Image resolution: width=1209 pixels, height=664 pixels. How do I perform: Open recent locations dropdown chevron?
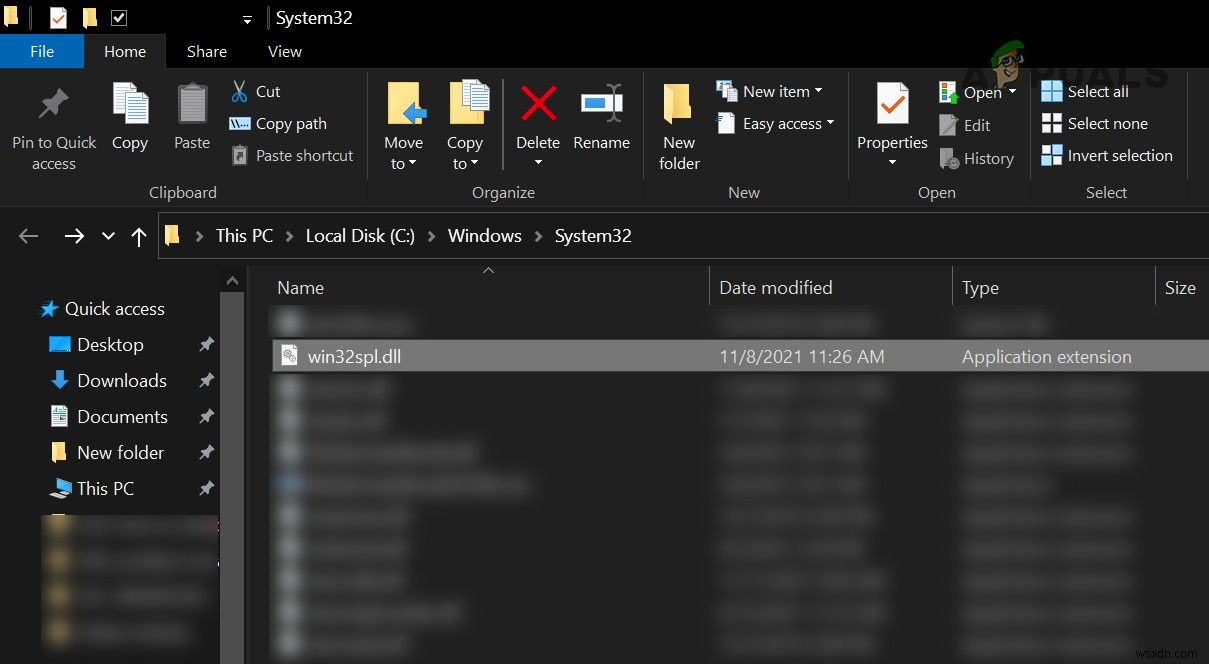point(108,237)
